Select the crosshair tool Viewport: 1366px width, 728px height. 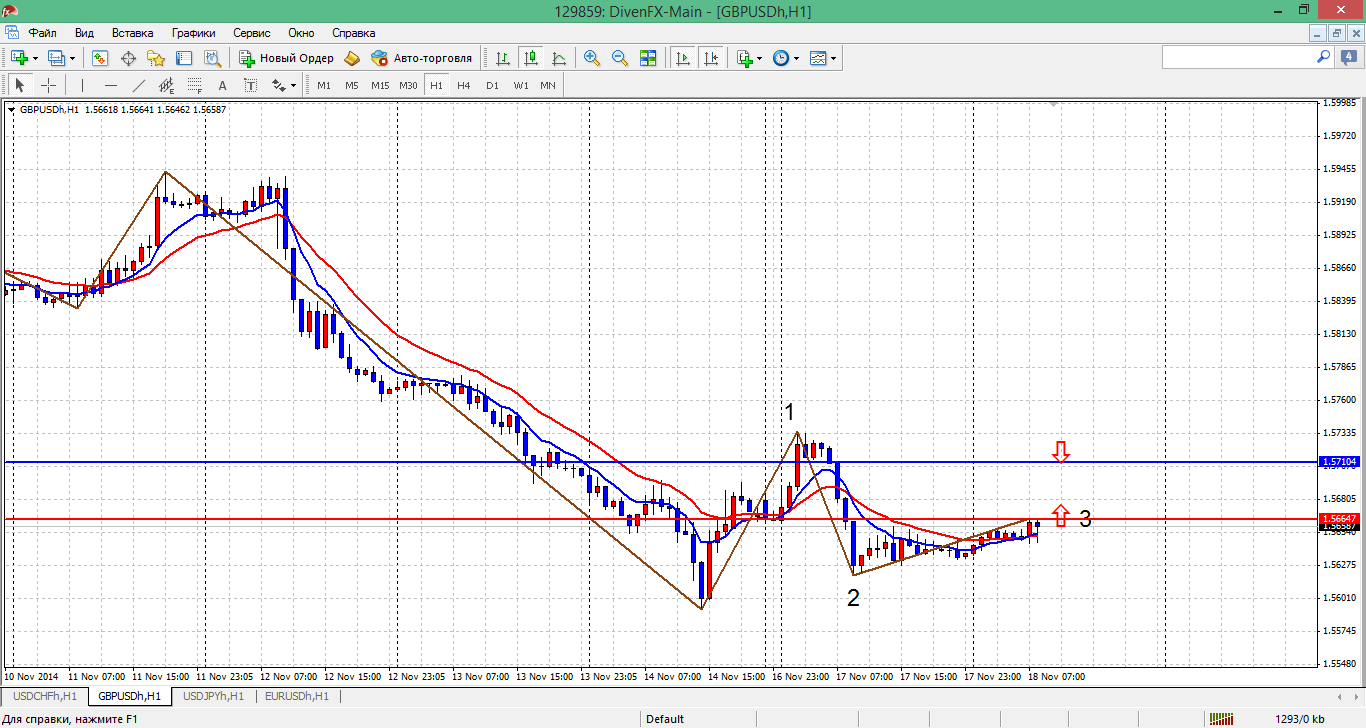tap(48, 85)
